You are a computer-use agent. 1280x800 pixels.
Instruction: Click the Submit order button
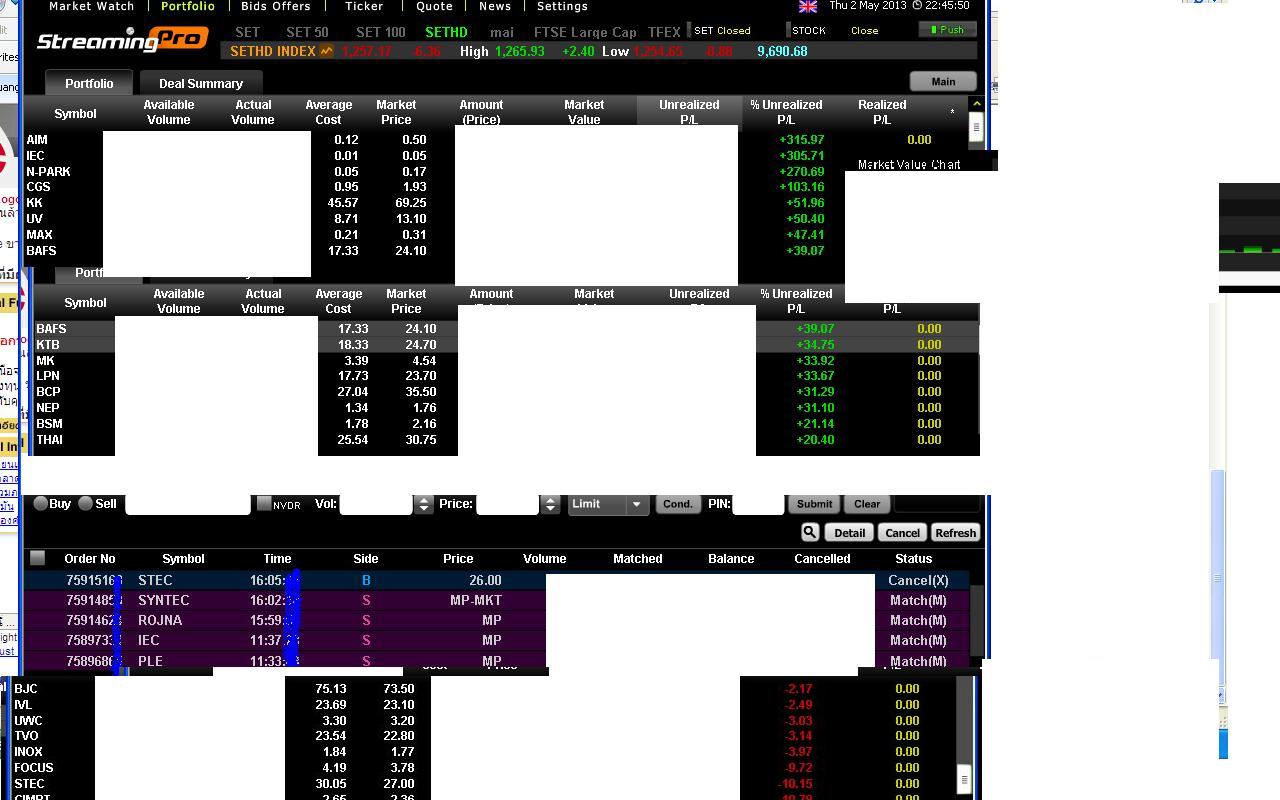tap(814, 504)
